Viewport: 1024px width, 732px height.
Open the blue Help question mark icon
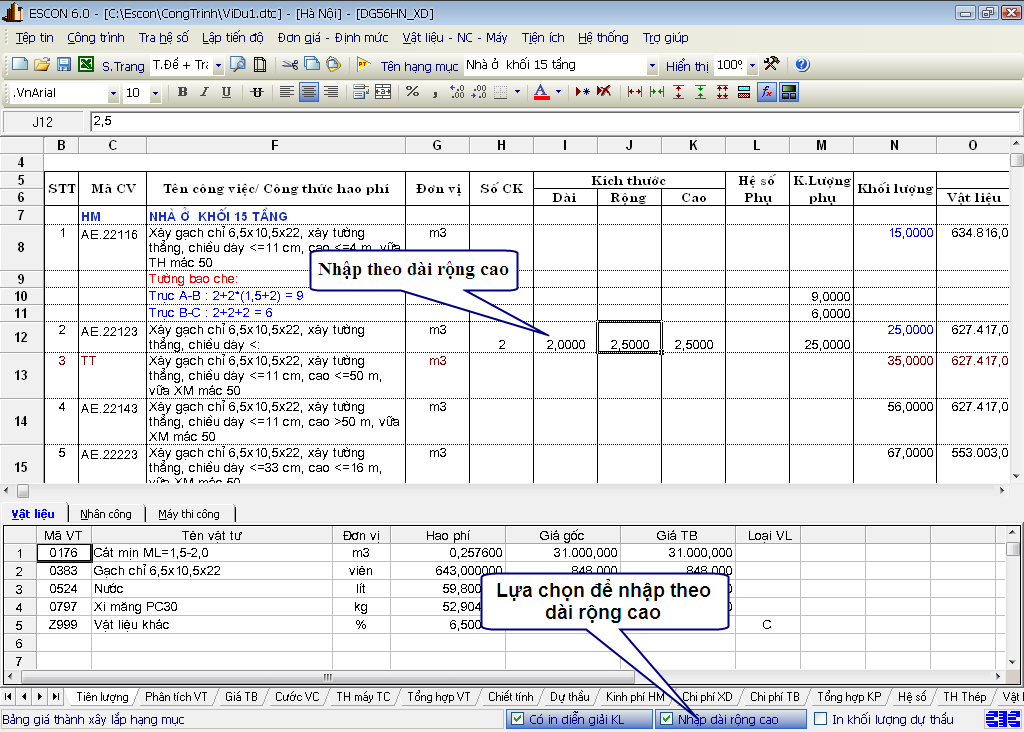click(802, 65)
